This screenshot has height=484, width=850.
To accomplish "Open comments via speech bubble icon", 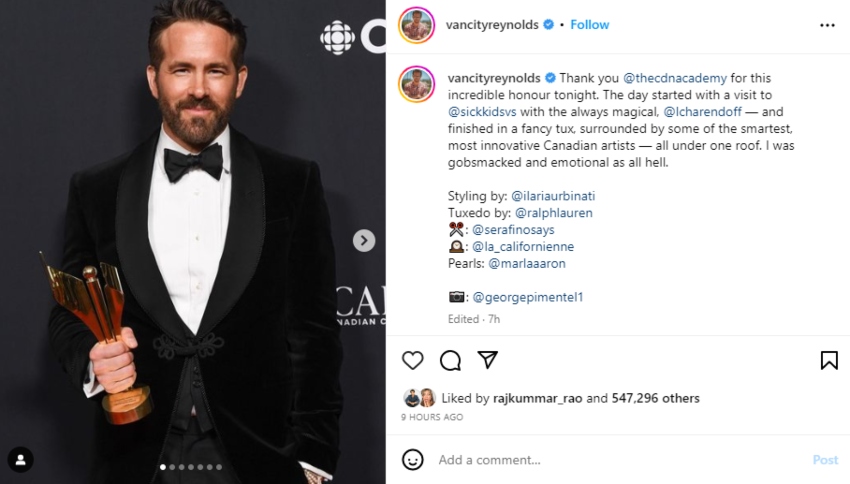I will [450, 360].
